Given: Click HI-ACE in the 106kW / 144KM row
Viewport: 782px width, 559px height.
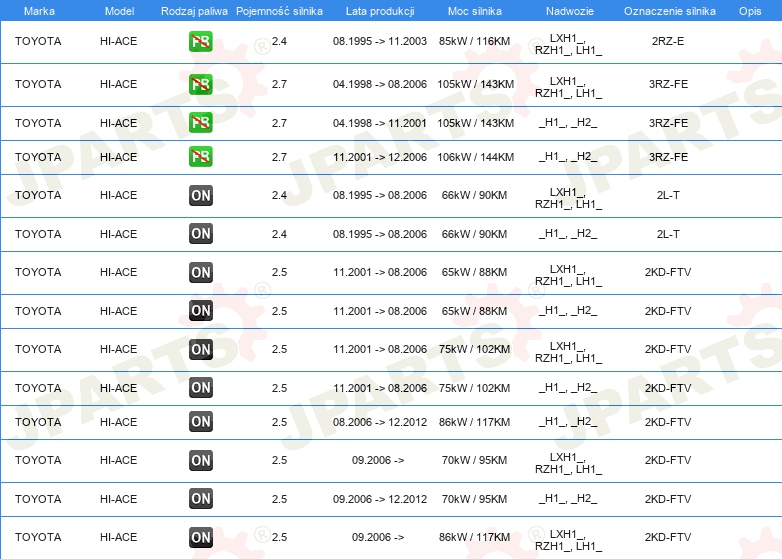Looking at the screenshot, I should [x=119, y=157].
